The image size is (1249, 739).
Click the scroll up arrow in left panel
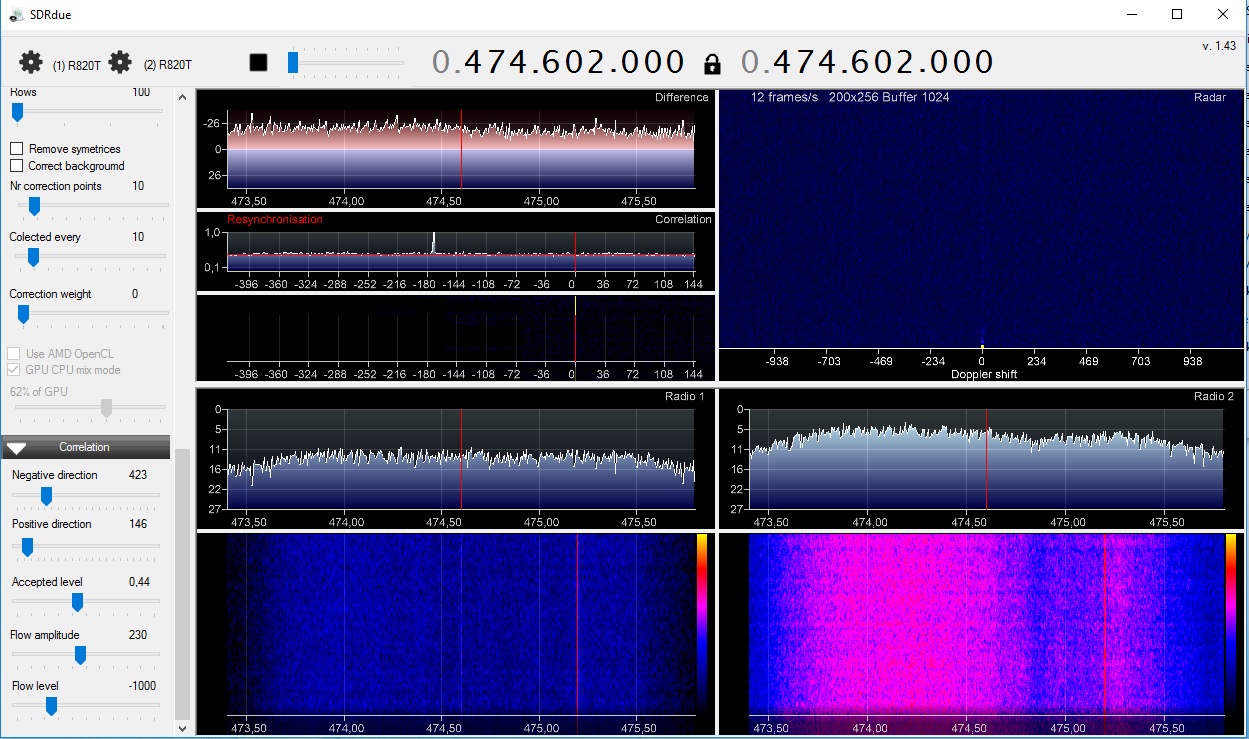click(182, 98)
